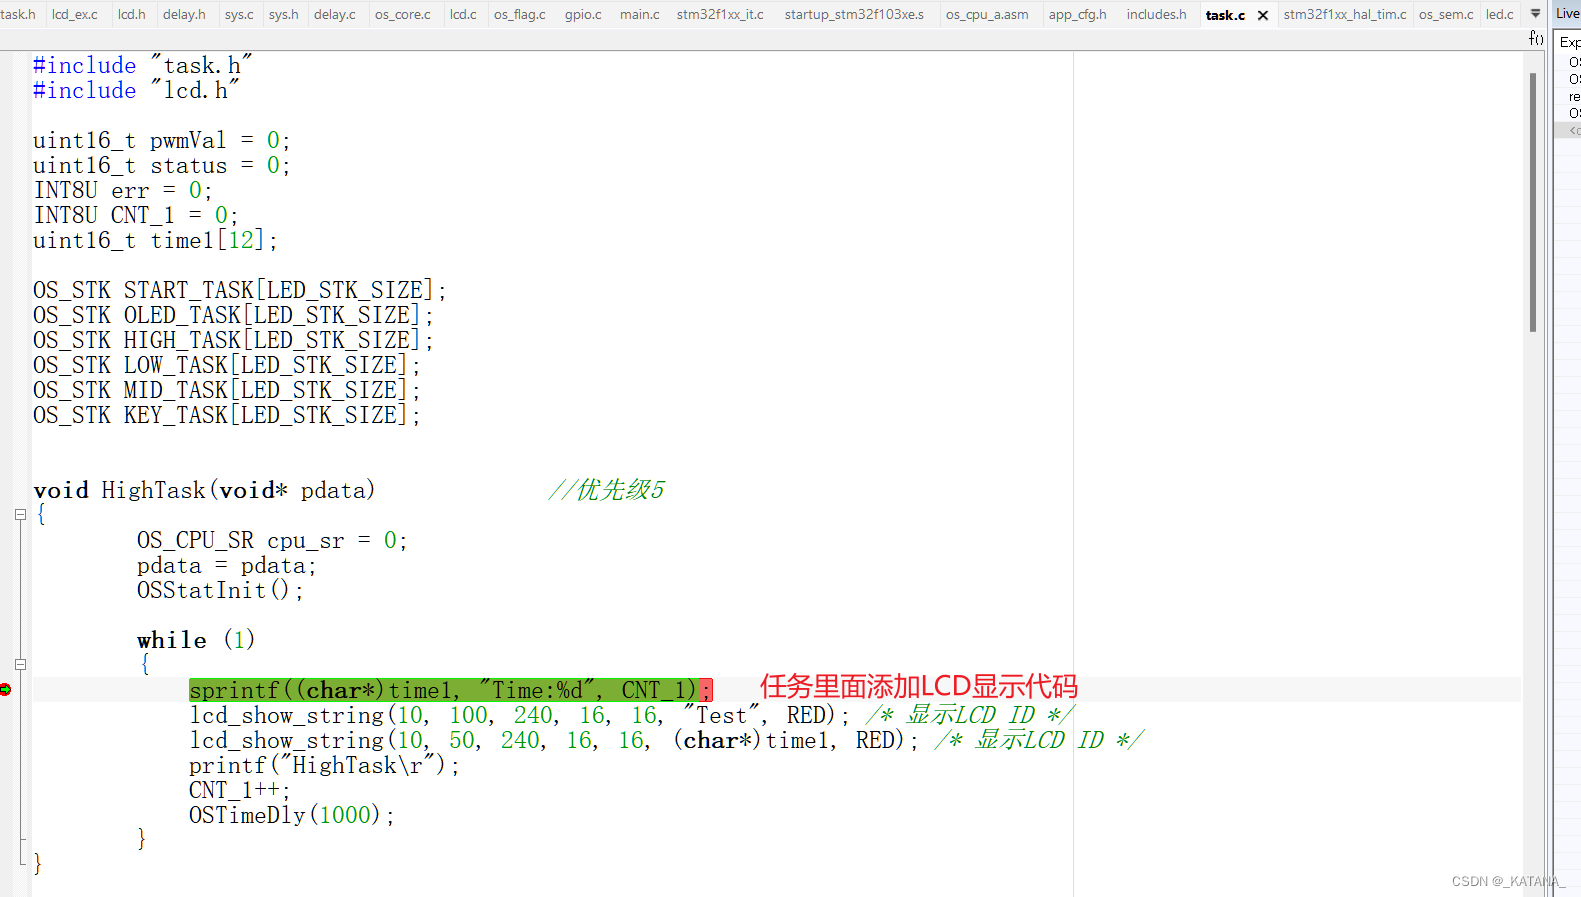Click the OS_STK OLED_TASK declaration line
The height and width of the screenshot is (897, 1581).
click(233, 315)
